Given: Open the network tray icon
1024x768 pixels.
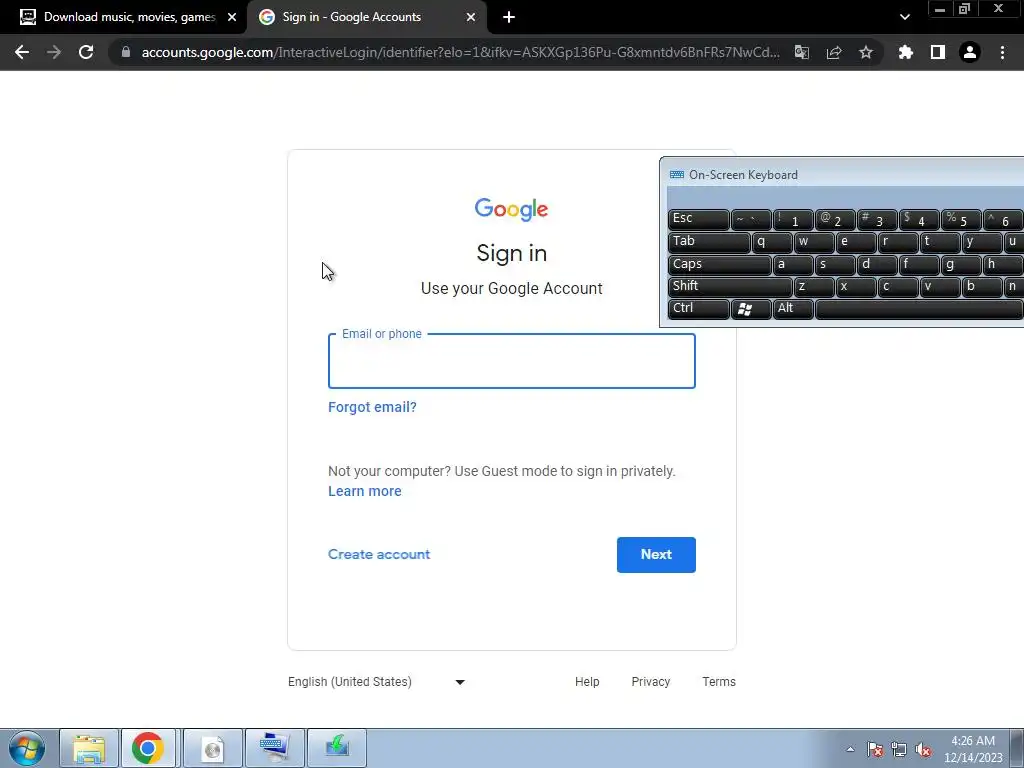Looking at the screenshot, I should click(x=899, y=750).
